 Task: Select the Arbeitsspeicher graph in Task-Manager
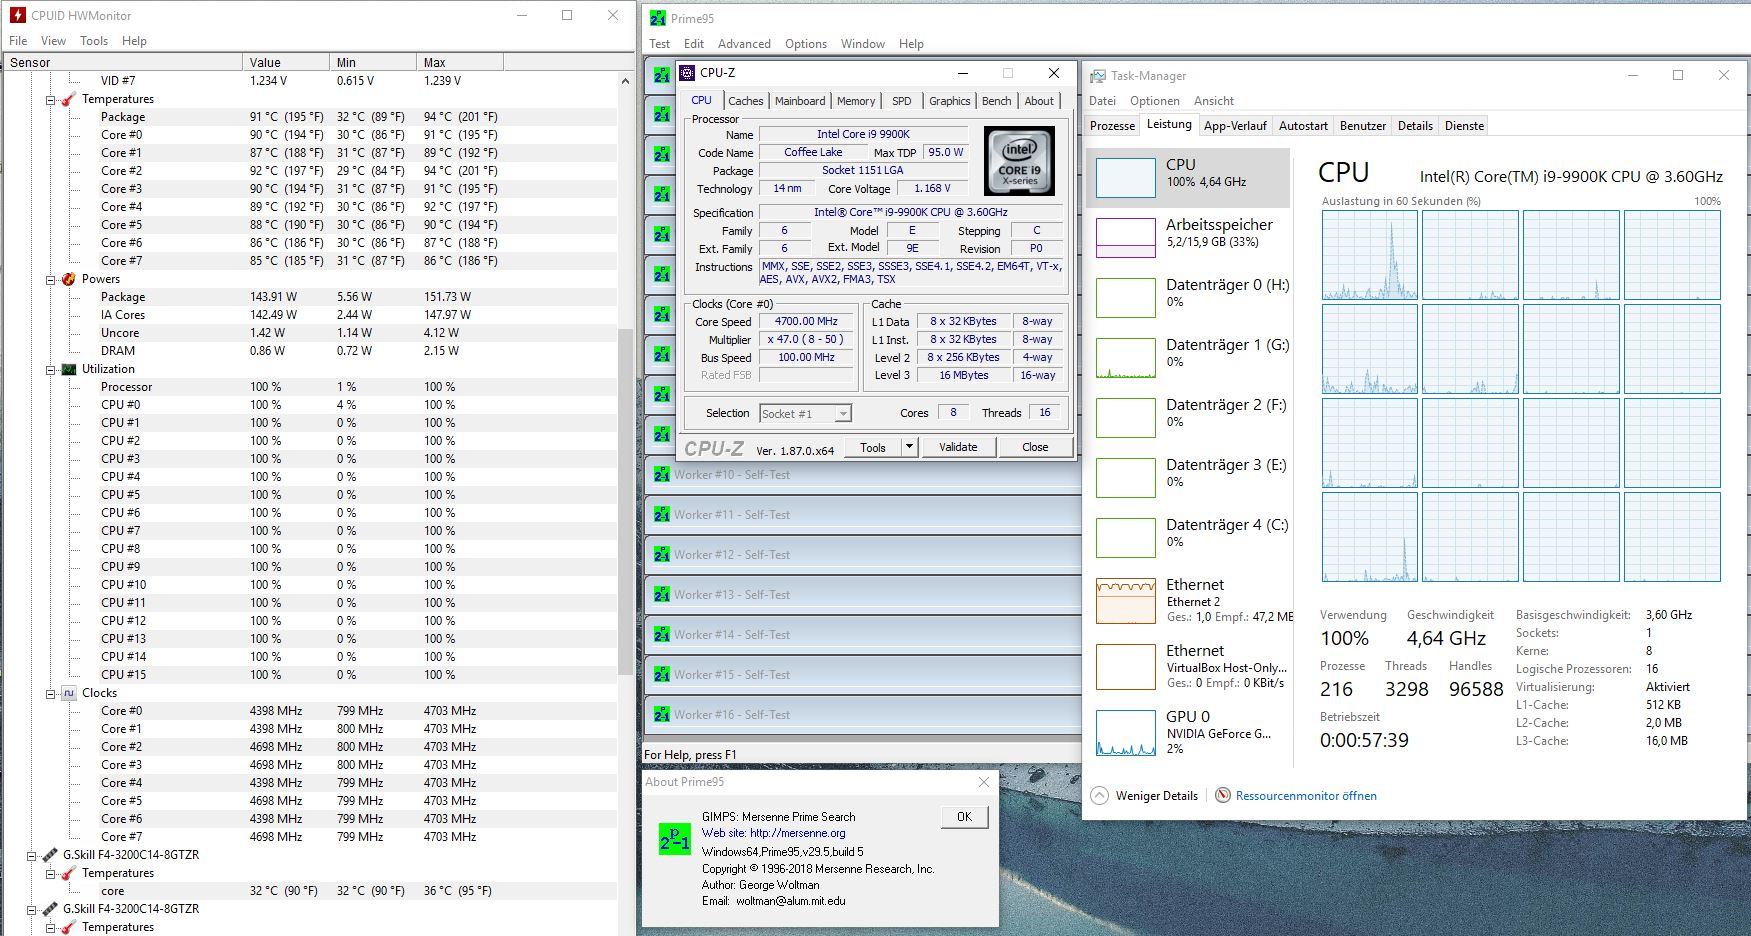[1125, 238]
